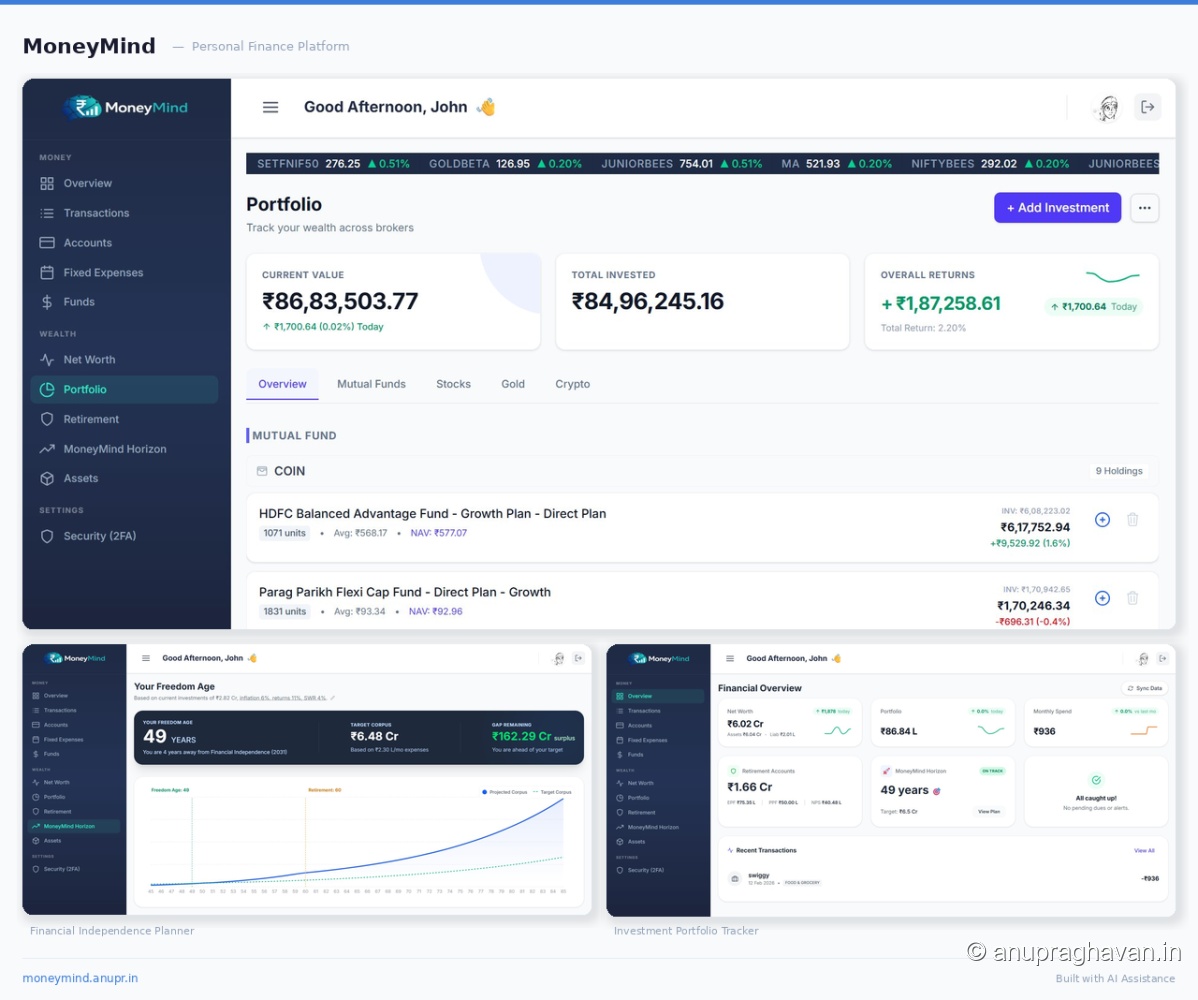Open Accounts in the main sidebar
Image resolution: width=1198 pixels, height=1000 pixels.
tap(125, 243)
